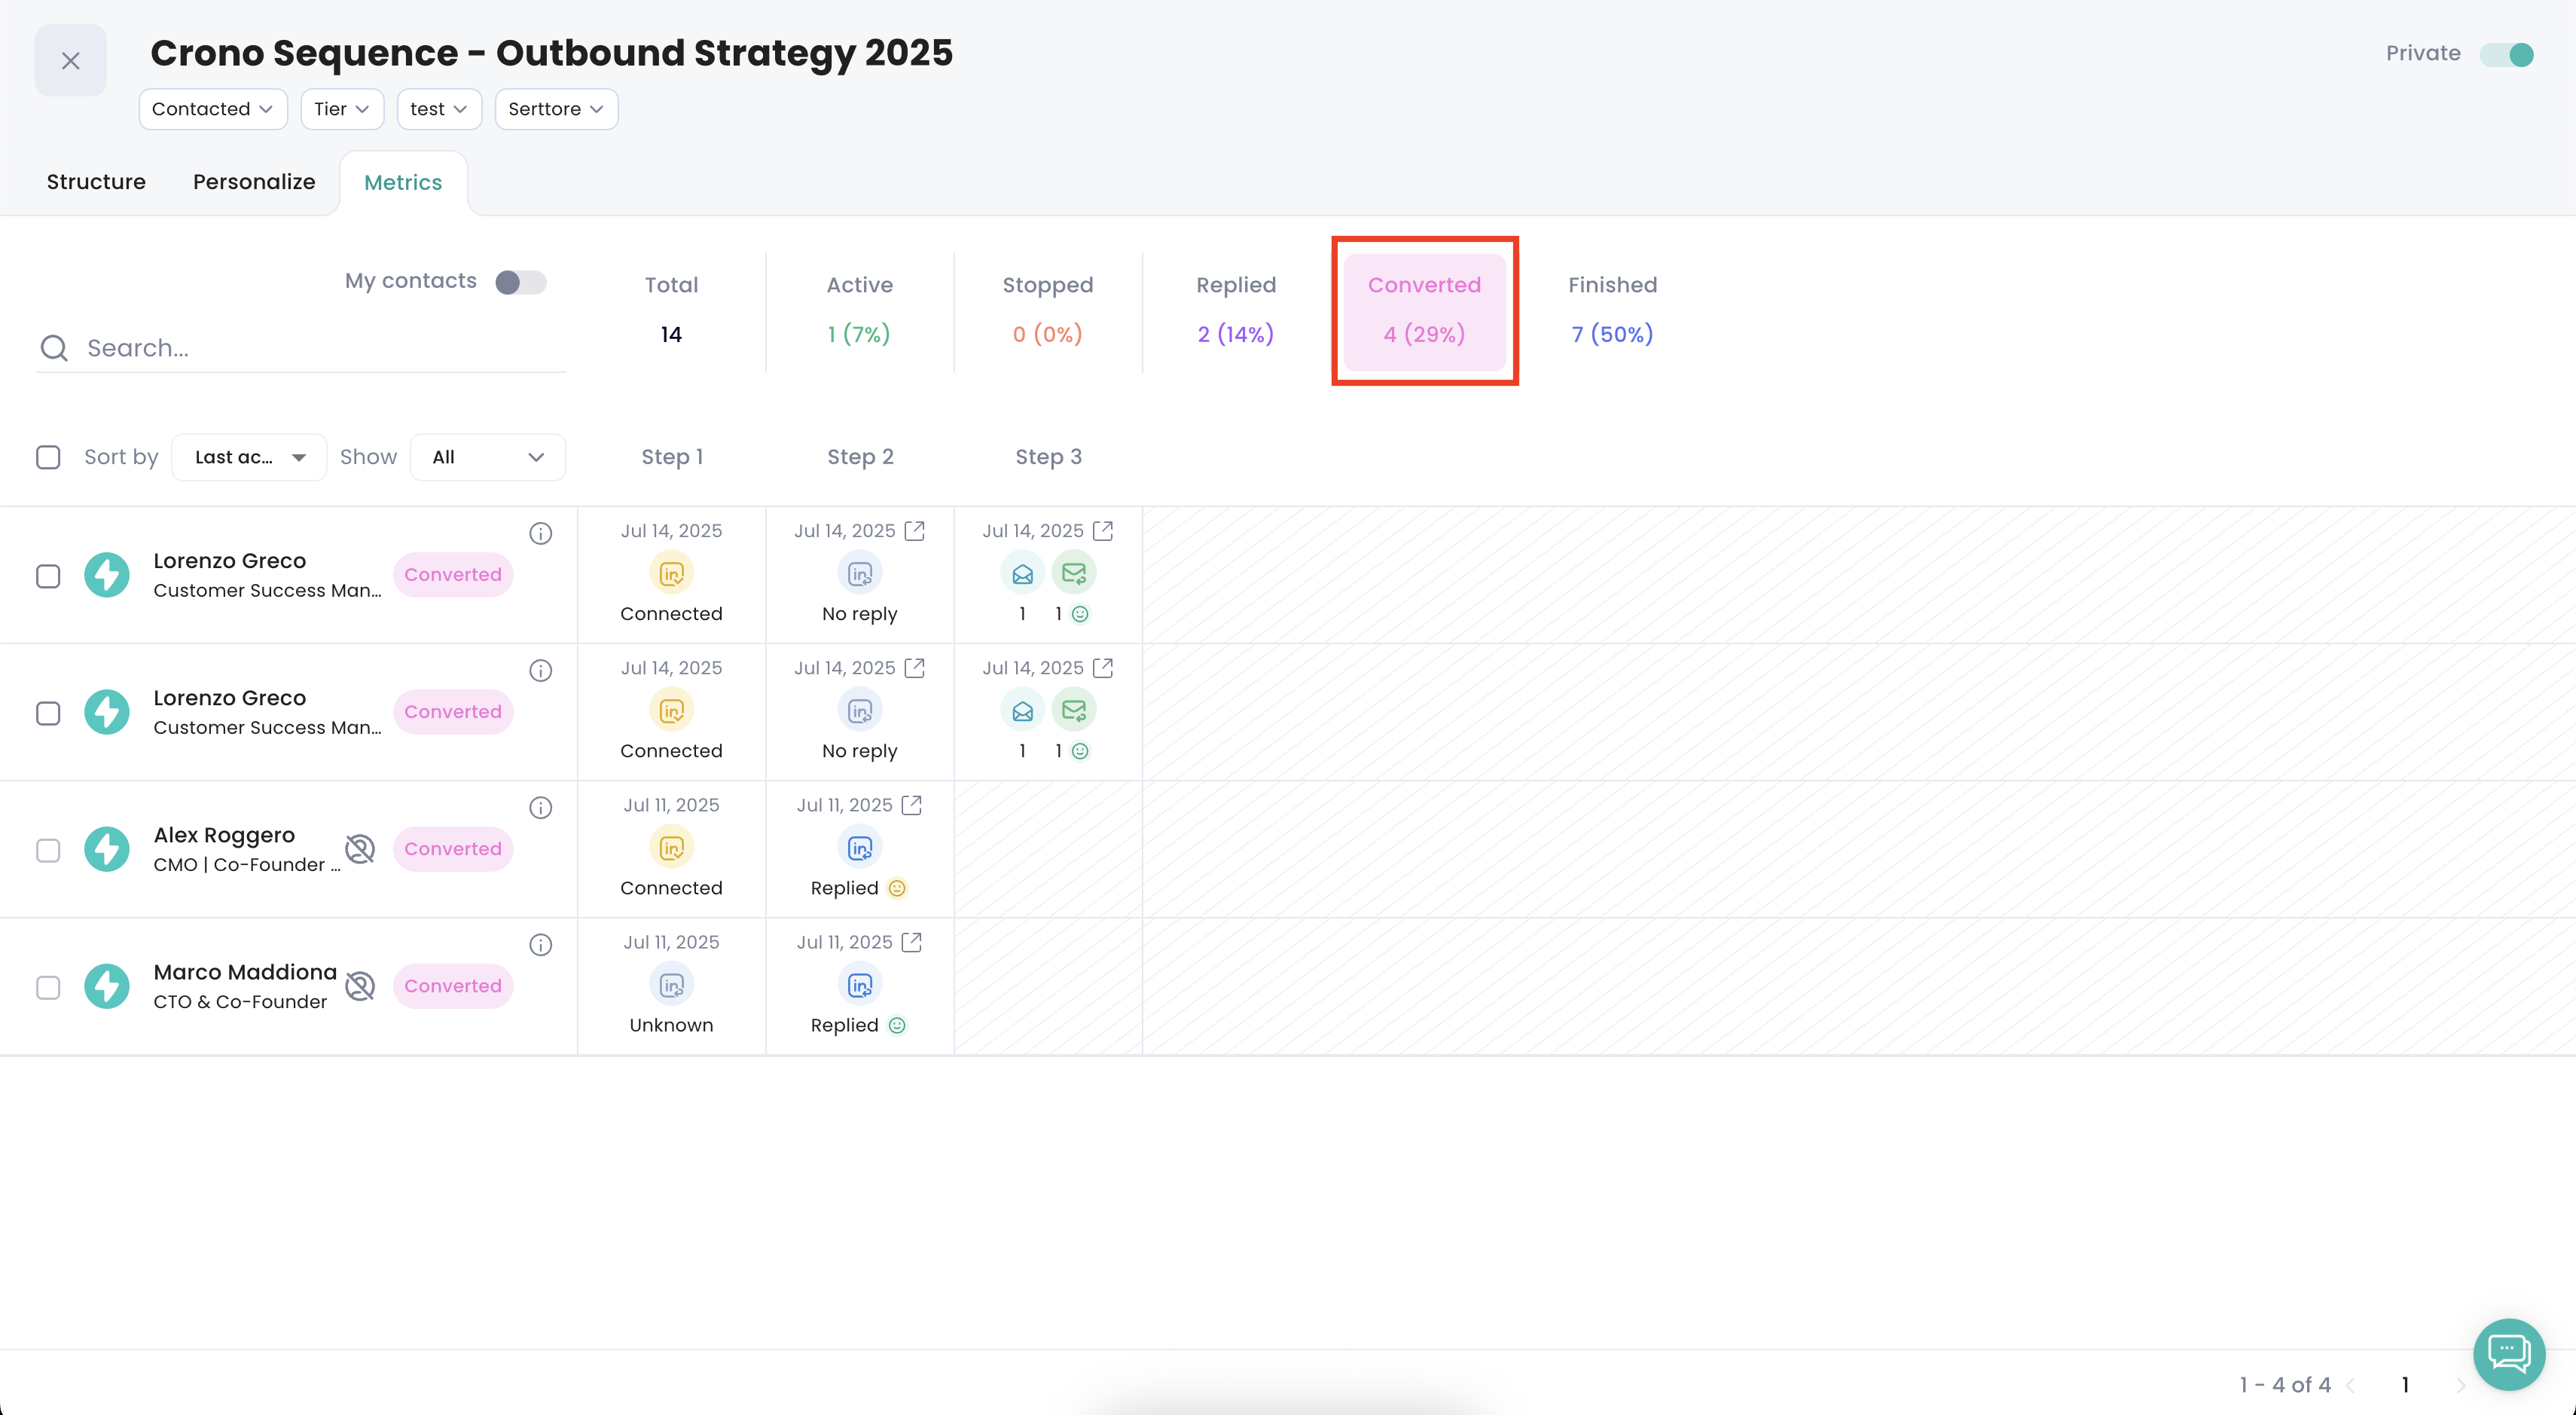Screen dimensions: 2576x1415
Task: Switch to the Personalize tab
Action: click(x=254, y=182)
